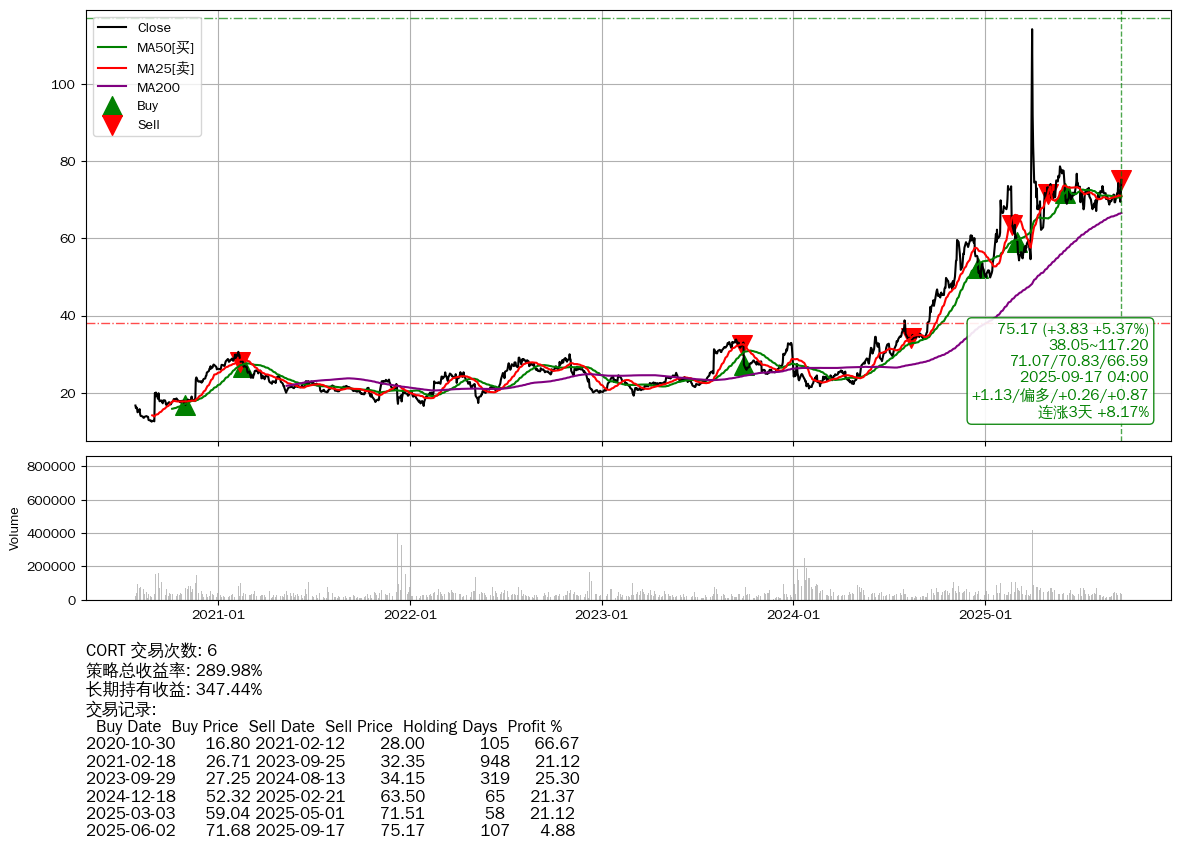This screenshot has width=1180, height=849.
Task: Click the red Sell triangle in the legend
Action: [113, 125]
